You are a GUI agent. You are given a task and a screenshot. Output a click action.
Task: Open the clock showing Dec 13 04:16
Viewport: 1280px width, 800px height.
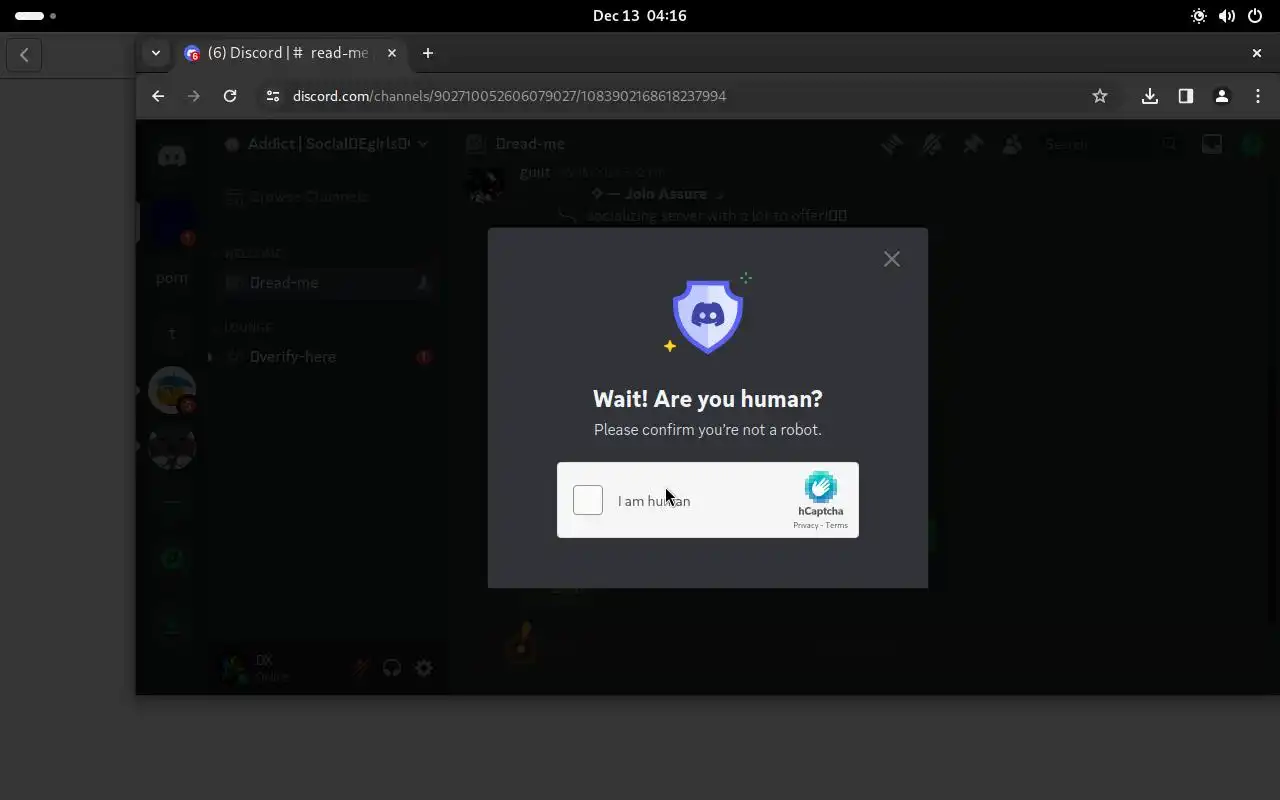tap(640, 16)
